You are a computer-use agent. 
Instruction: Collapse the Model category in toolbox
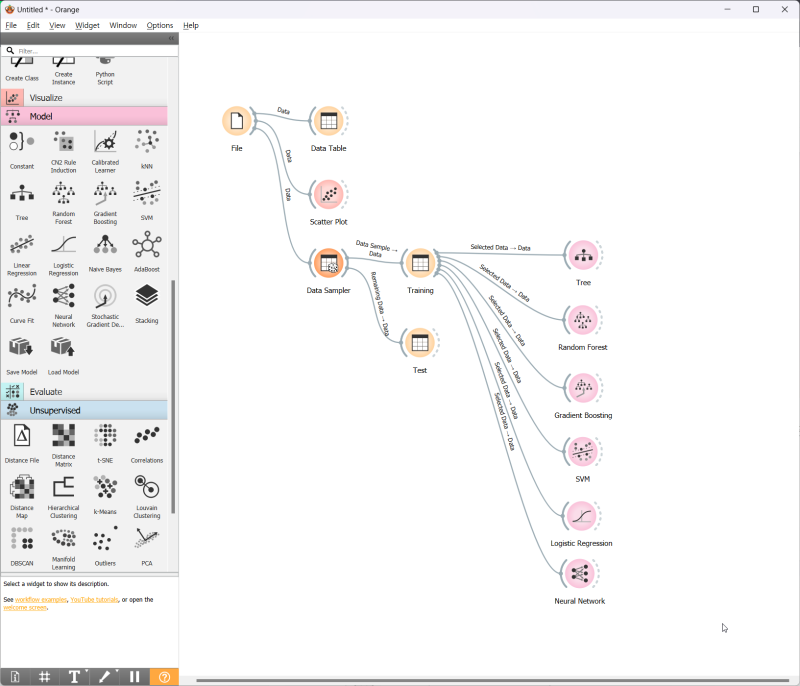pyautogui.click(x=84, y=116)
